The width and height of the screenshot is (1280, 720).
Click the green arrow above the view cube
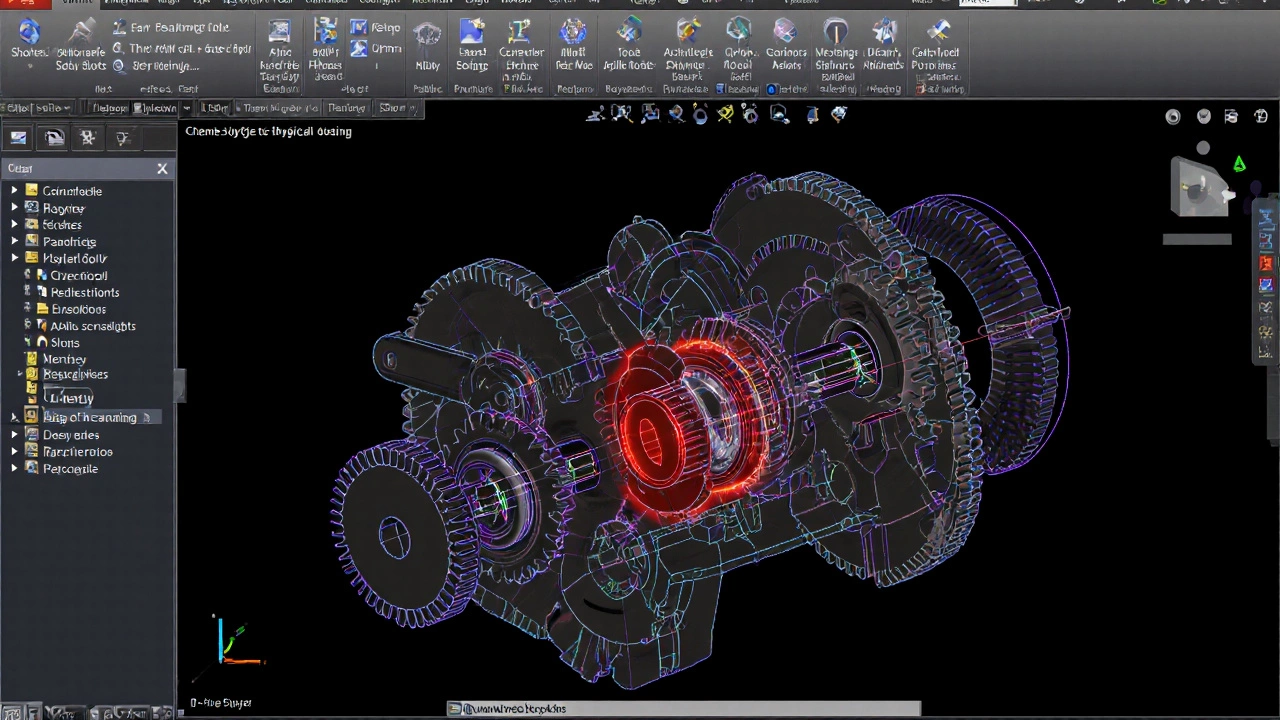(x=1239, y=164)
